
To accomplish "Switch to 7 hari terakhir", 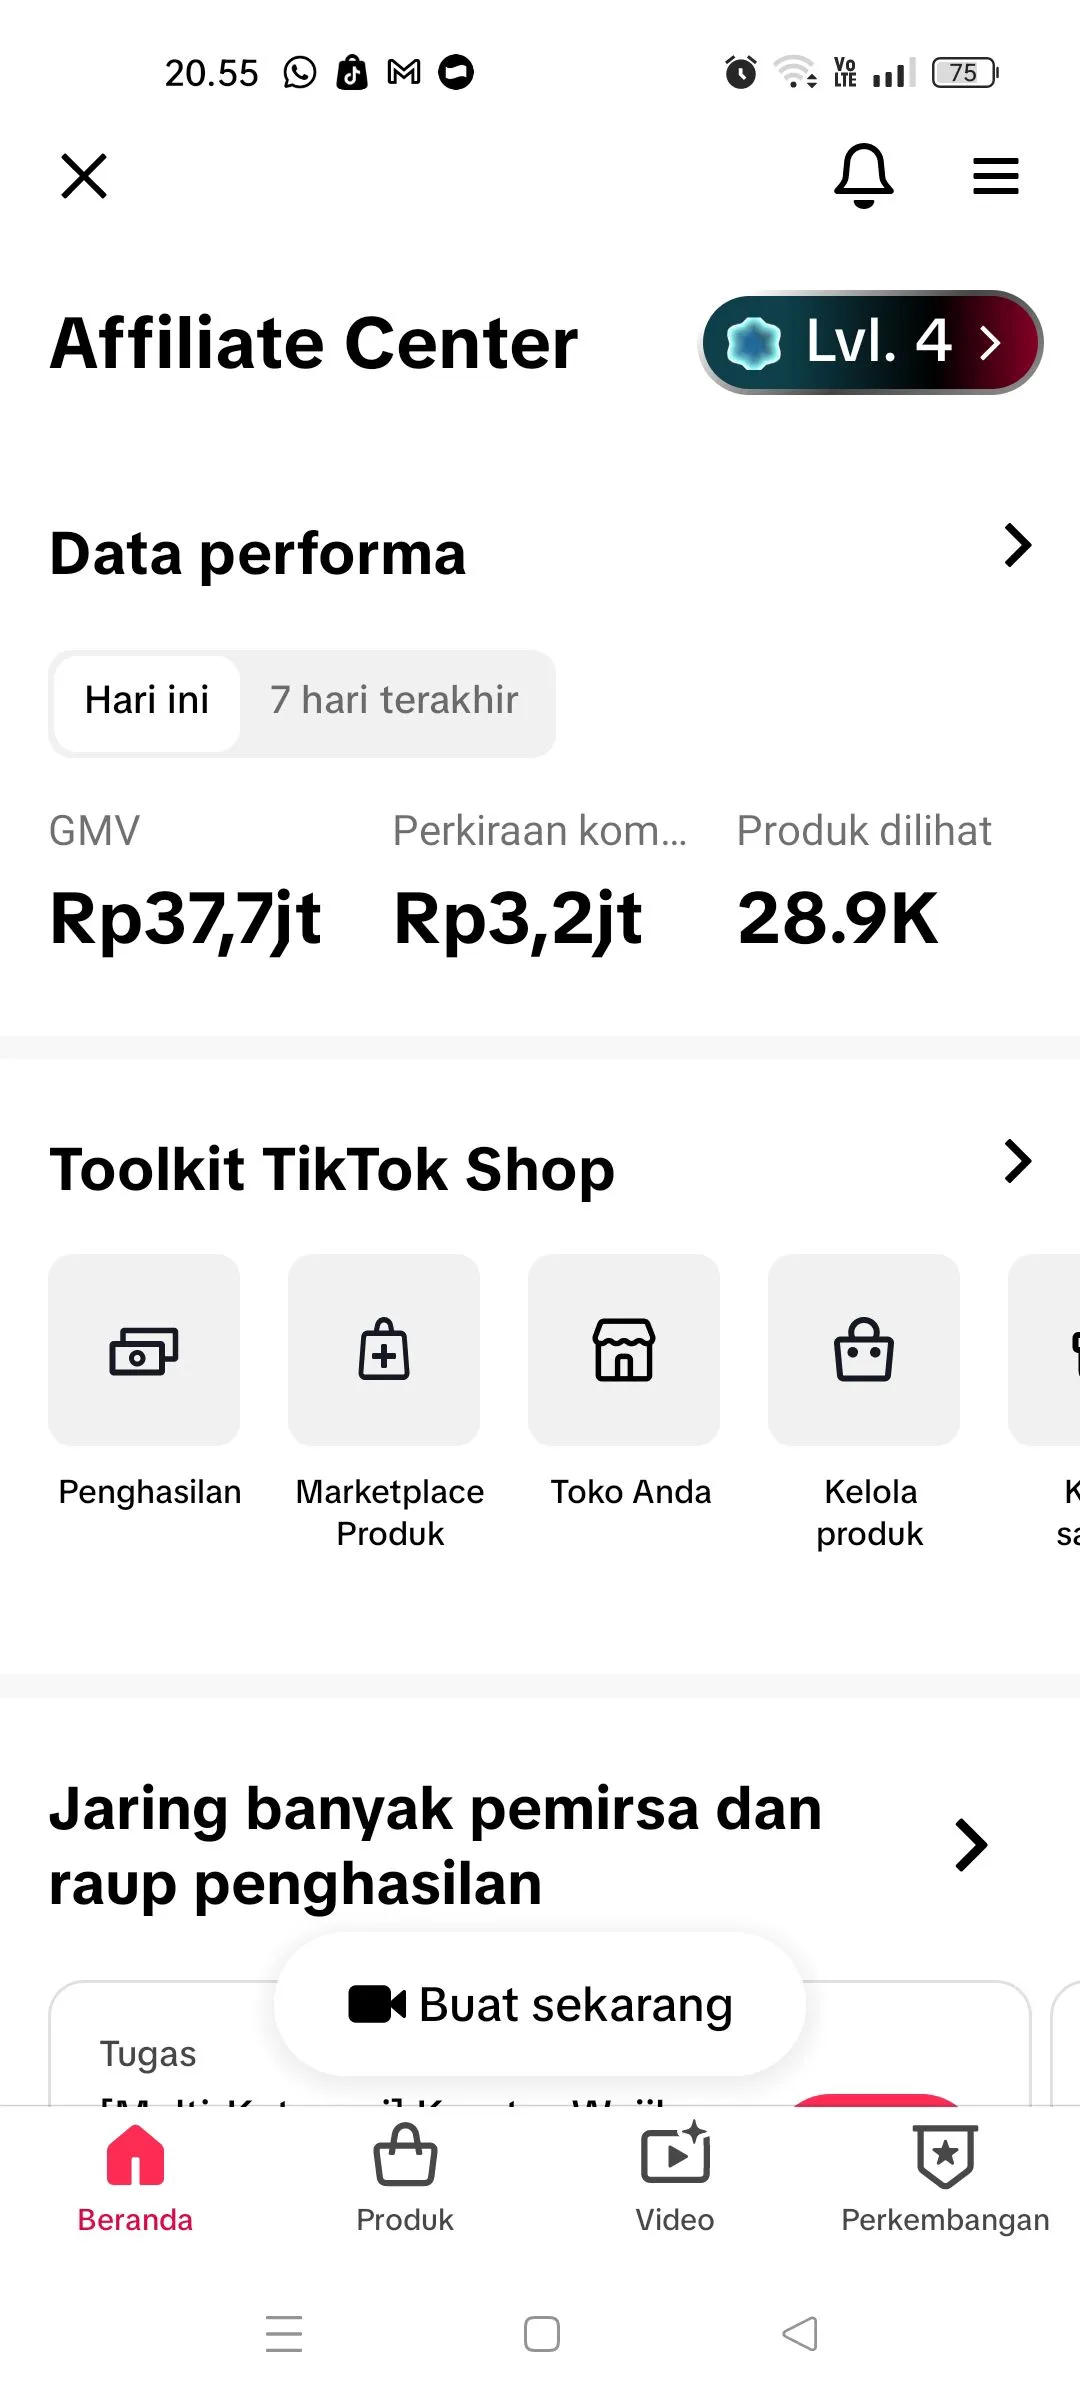I will point(394,701).
